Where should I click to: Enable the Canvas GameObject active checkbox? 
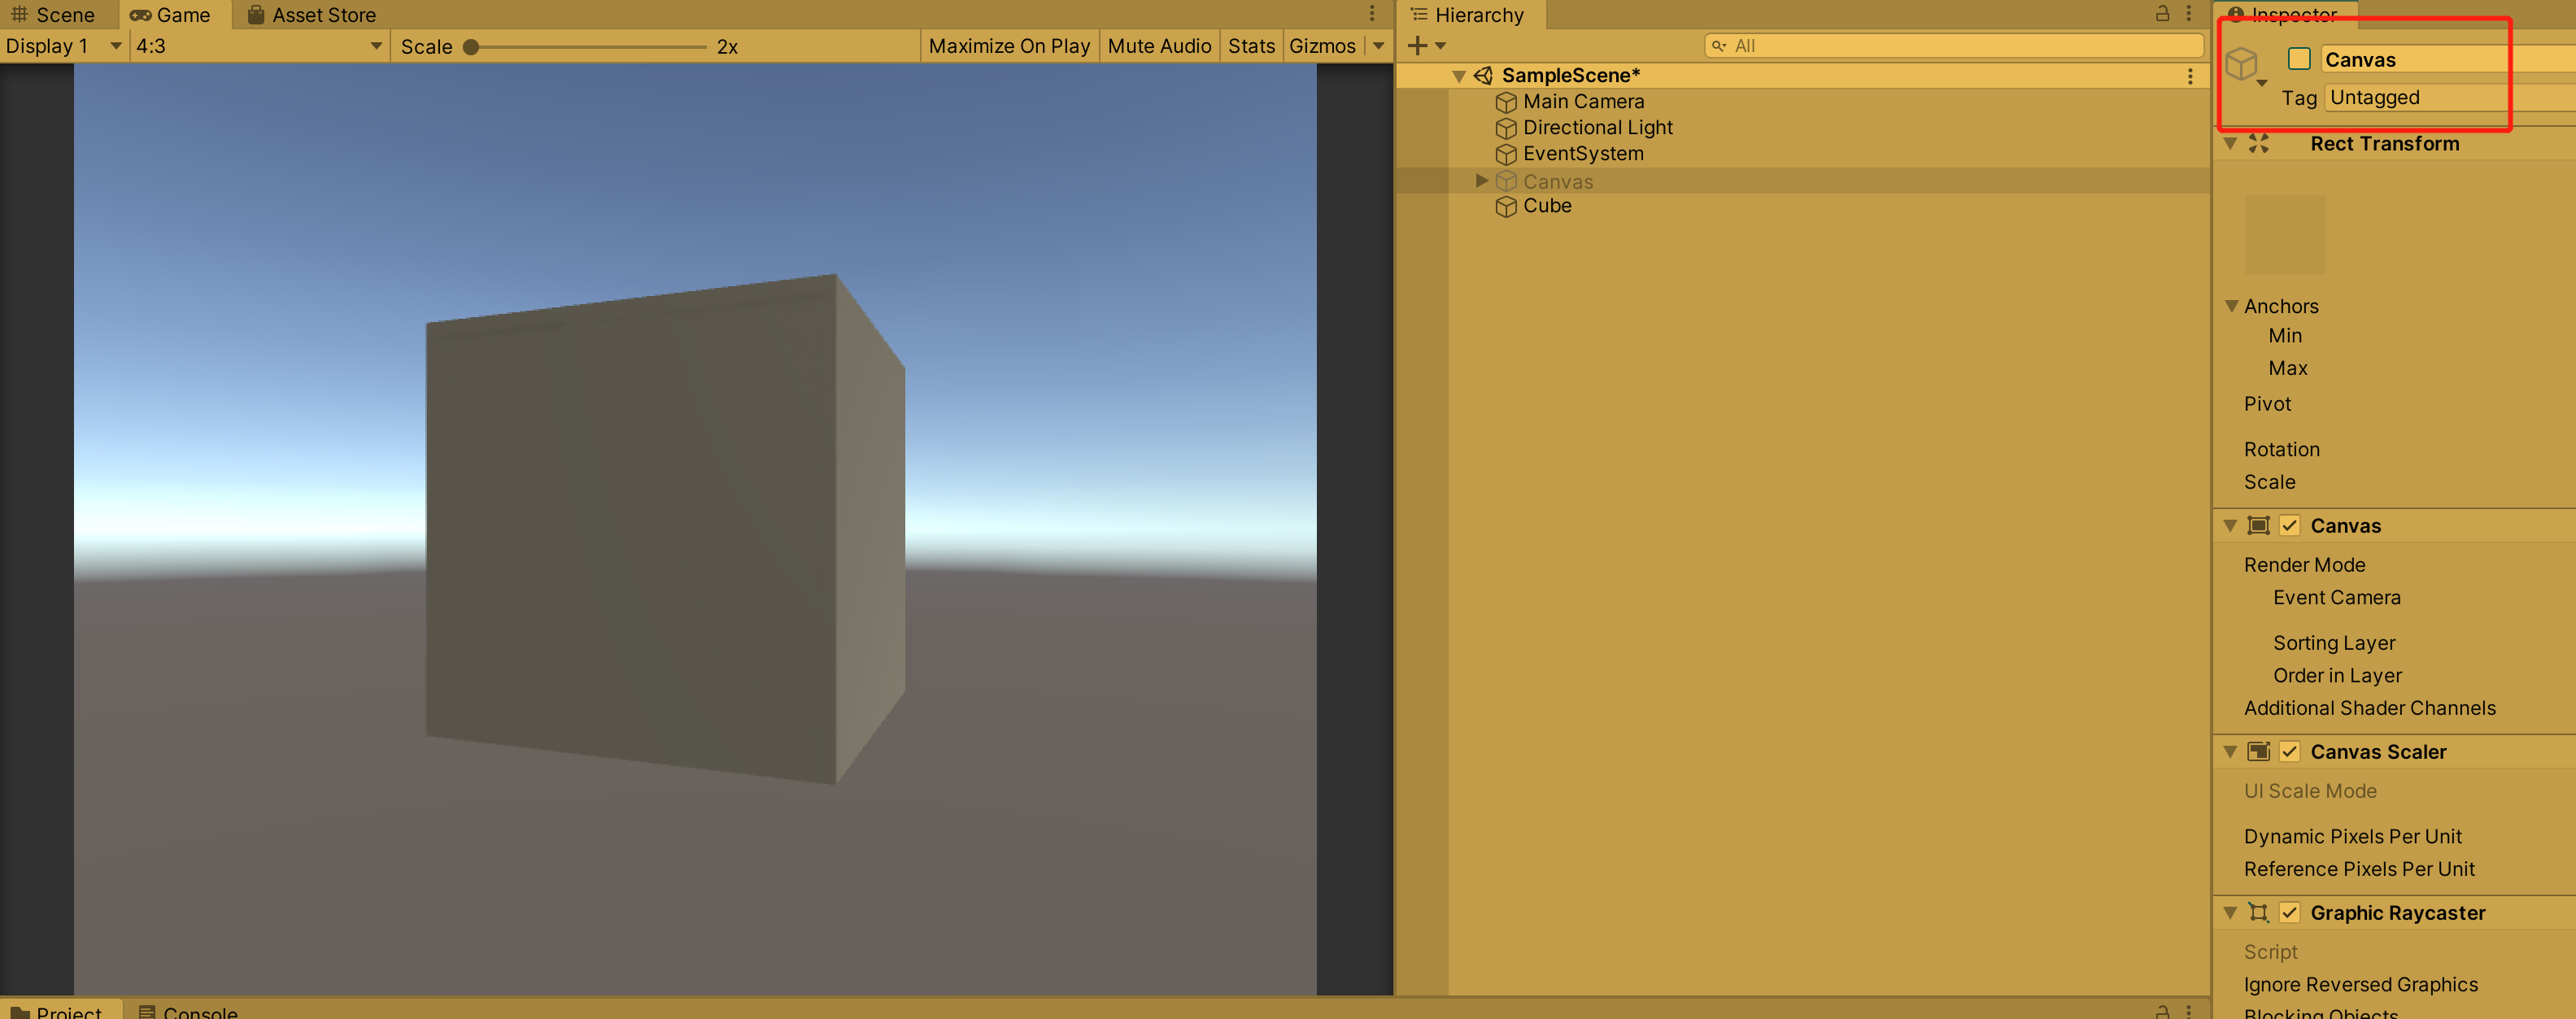pyautogui.click(x=2299, y=59)
